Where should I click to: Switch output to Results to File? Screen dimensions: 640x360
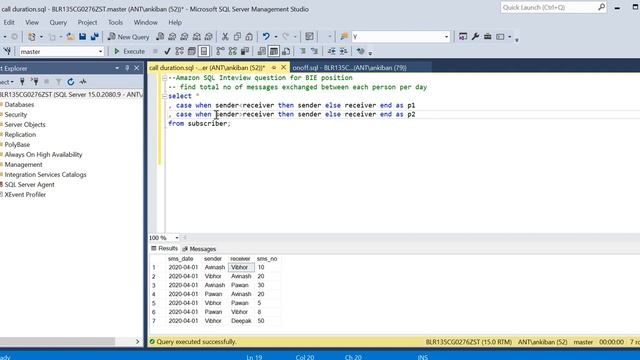pyautogui.click(x=286, y=51)
